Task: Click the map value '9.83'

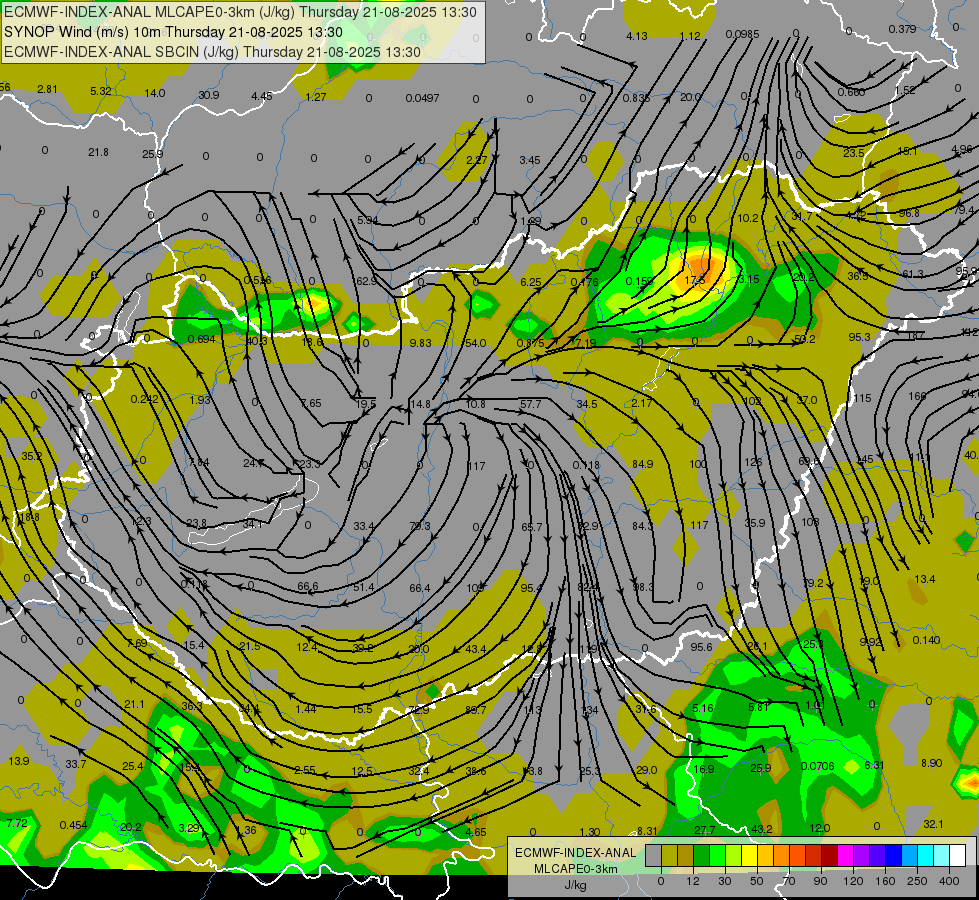Action: [x=420, y=343]
